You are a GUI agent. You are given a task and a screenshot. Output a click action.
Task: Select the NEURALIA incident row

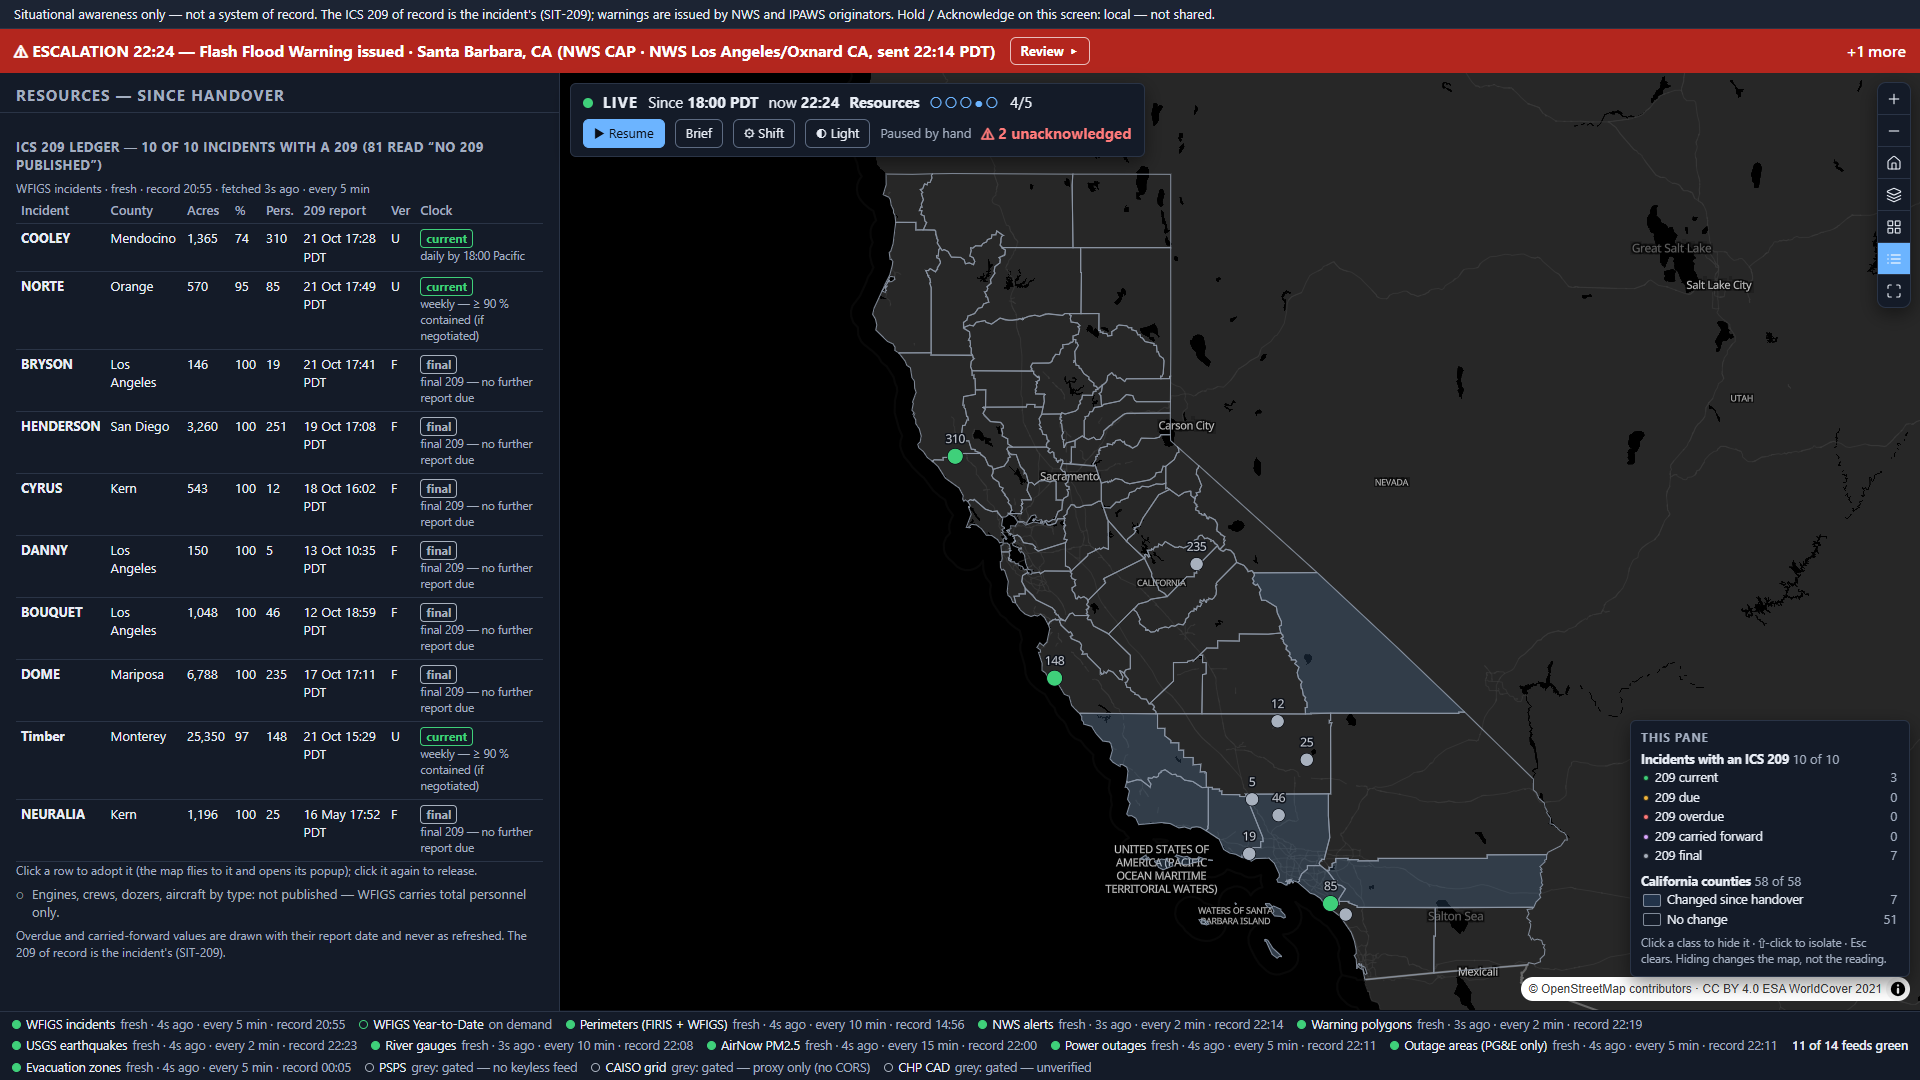[279, 830]
